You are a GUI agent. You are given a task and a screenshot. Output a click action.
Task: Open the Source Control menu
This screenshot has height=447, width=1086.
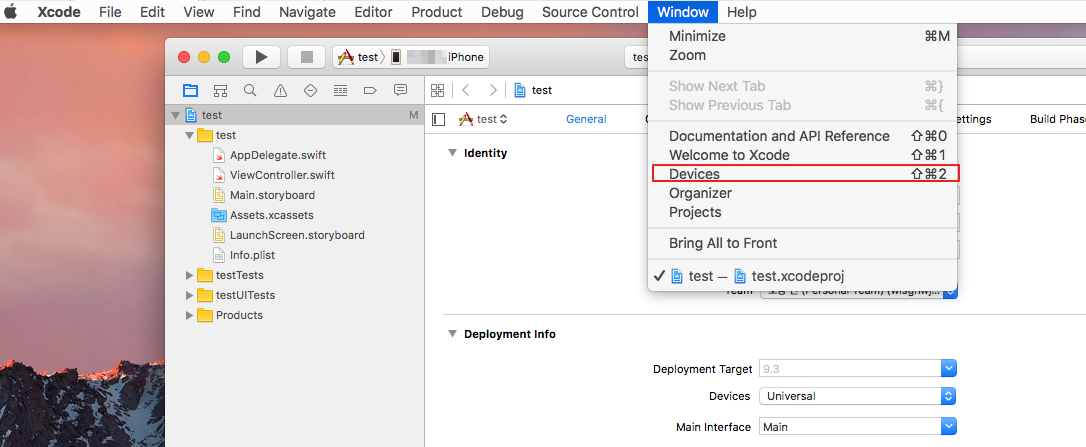(590, 12)
